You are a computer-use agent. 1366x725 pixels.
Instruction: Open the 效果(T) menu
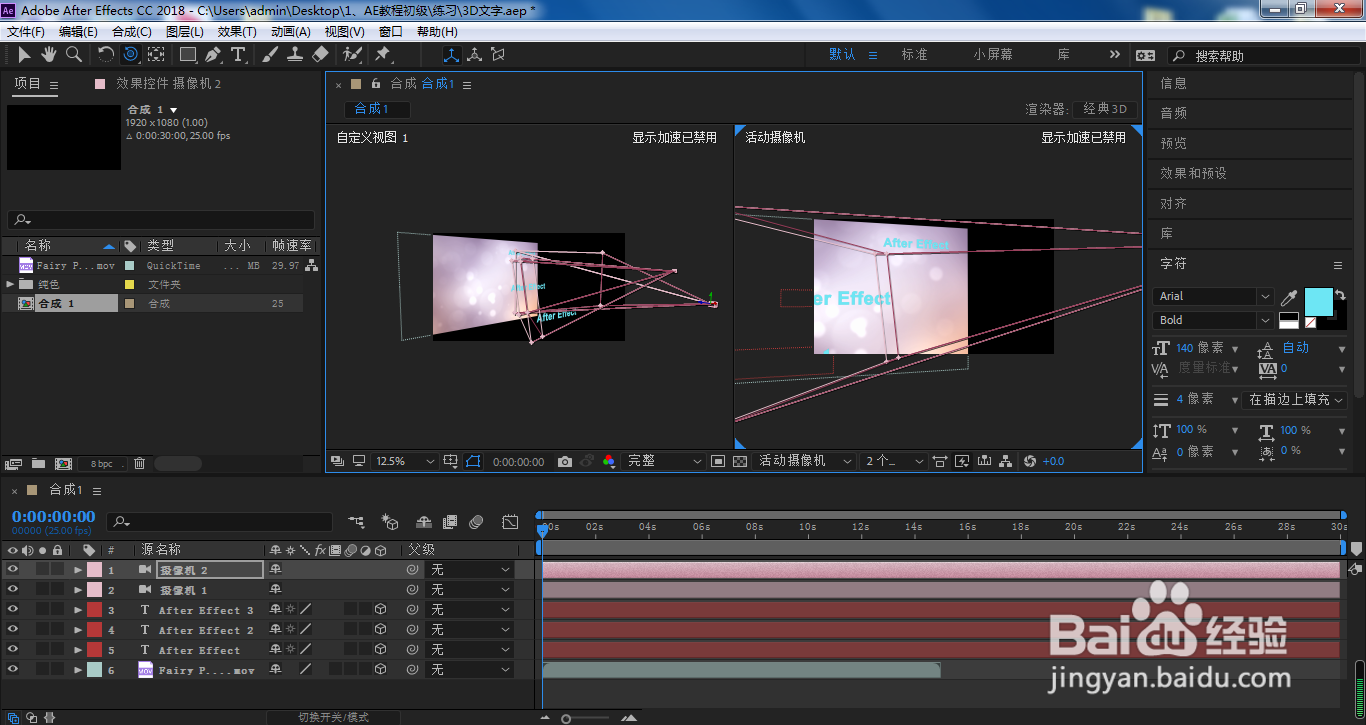pos(237,31)
